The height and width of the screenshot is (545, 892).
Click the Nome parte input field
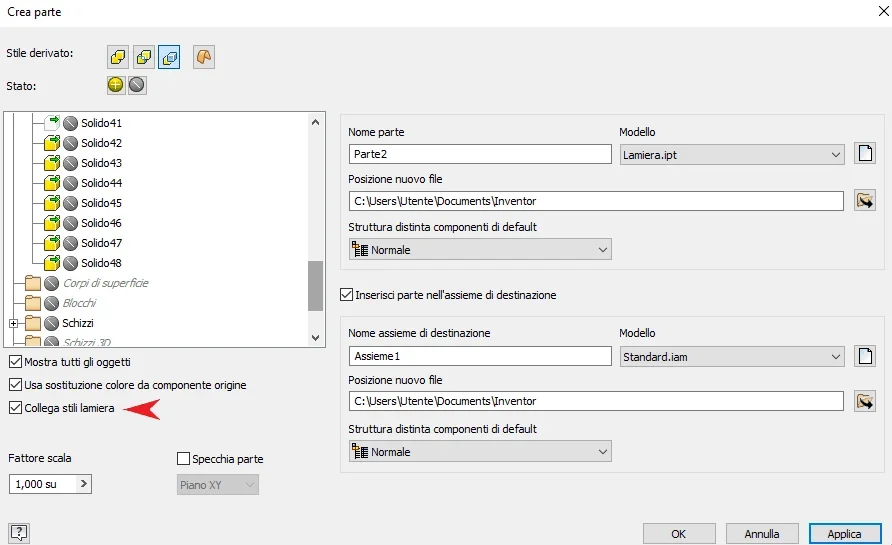(x=480, y=154)
